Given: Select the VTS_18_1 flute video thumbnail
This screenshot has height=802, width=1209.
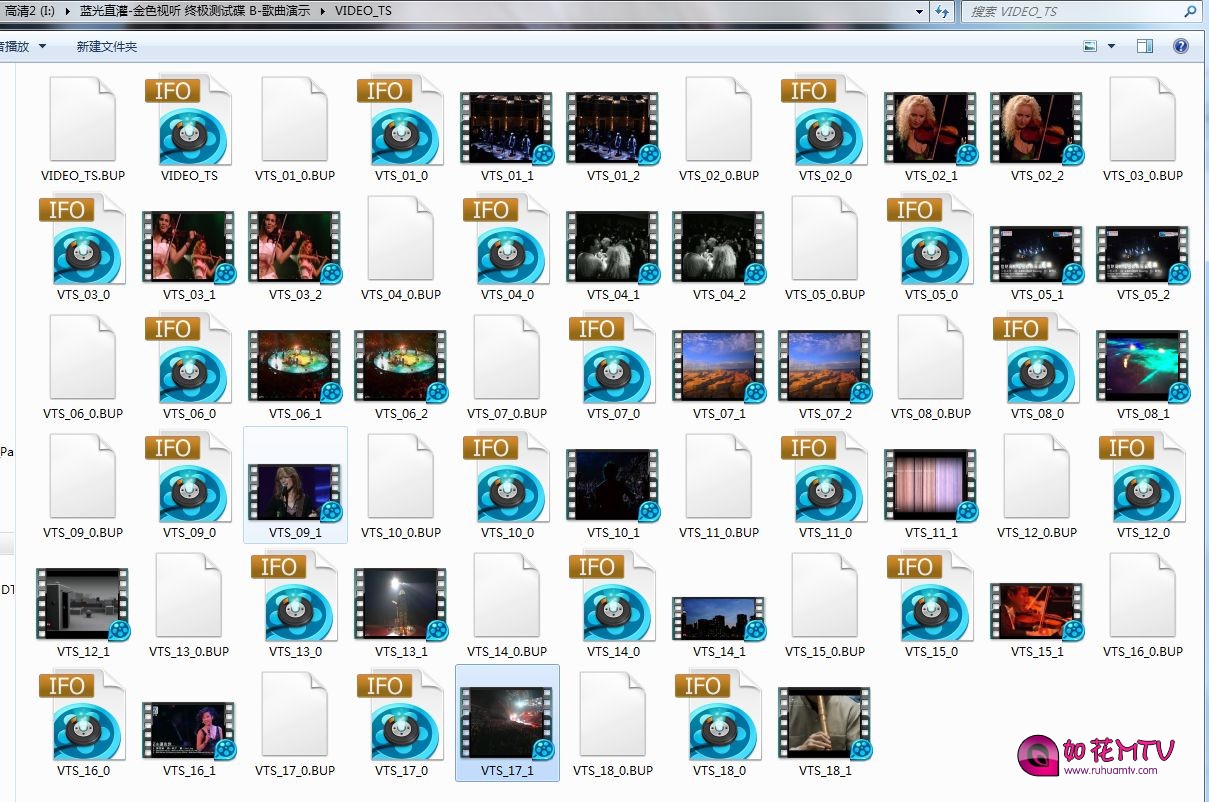Looking at the screenshot, I should point(824,721).
